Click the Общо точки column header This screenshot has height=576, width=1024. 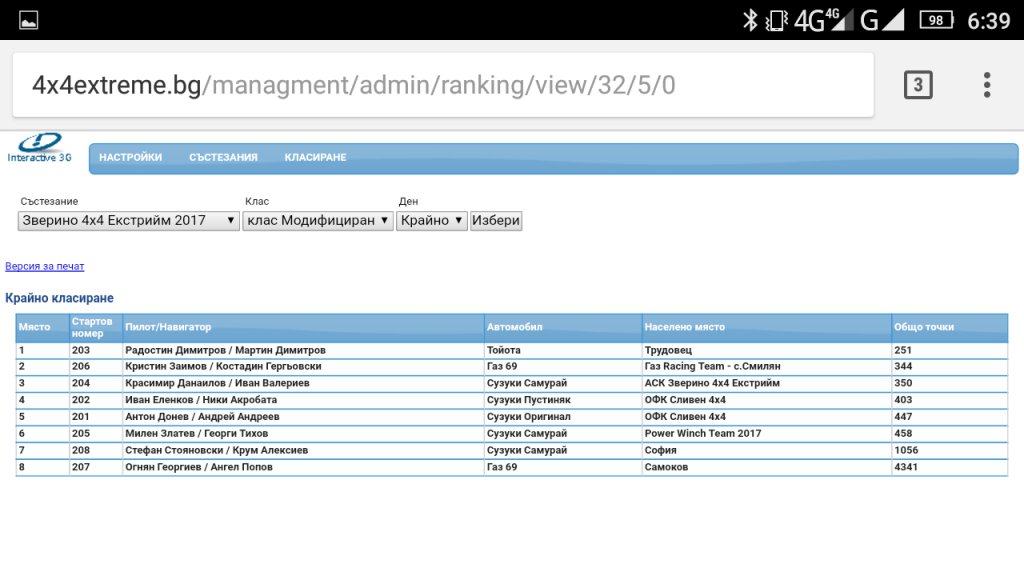pos(924,327)
